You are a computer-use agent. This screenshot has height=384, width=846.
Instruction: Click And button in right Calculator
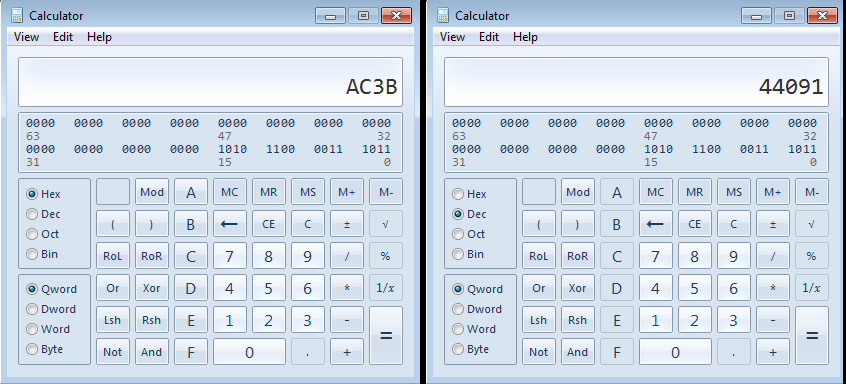(578, 352)
